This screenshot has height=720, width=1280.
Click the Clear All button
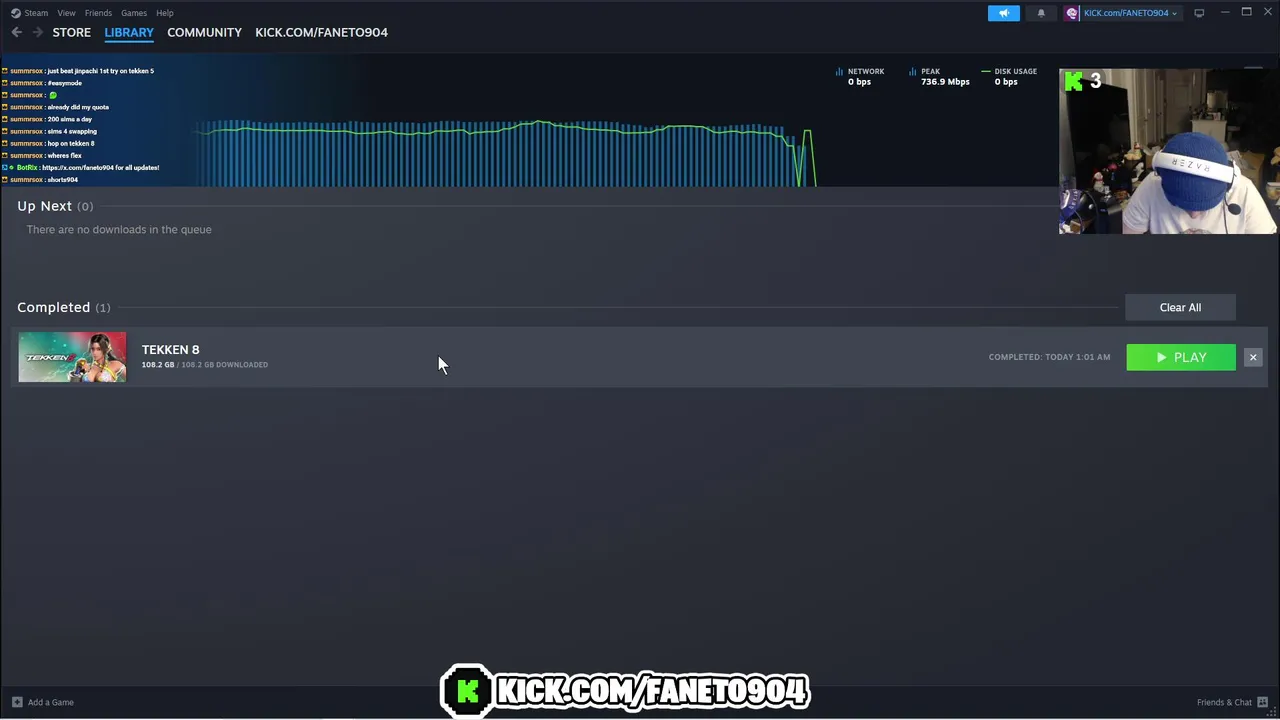pyautogui.click(x=1180, y=307)
